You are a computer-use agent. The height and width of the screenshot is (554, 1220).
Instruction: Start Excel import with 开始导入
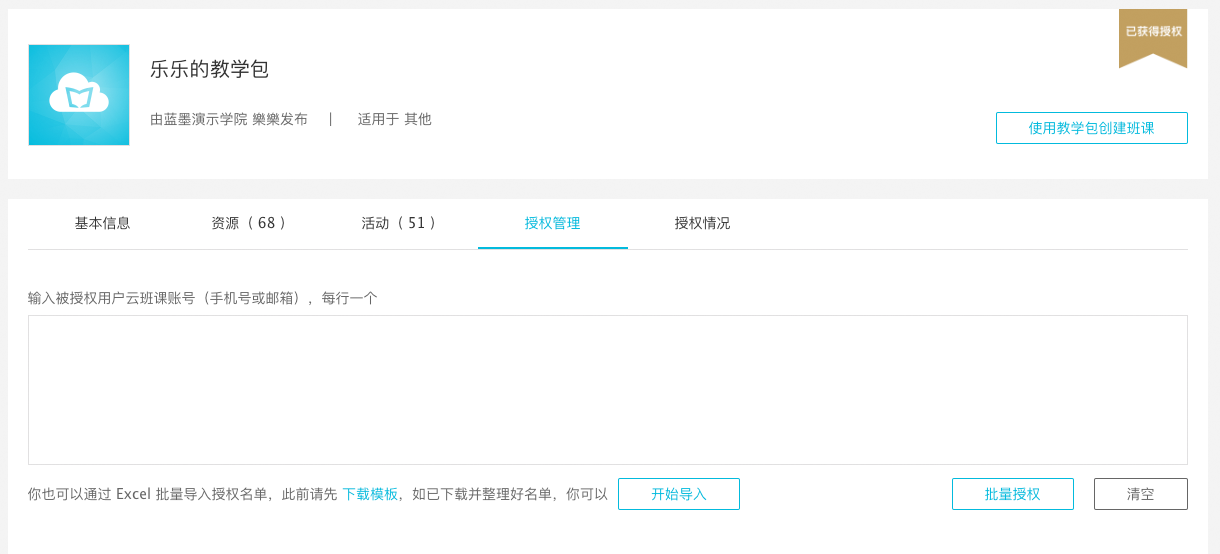pyautogui.click(x=679, y=494)
